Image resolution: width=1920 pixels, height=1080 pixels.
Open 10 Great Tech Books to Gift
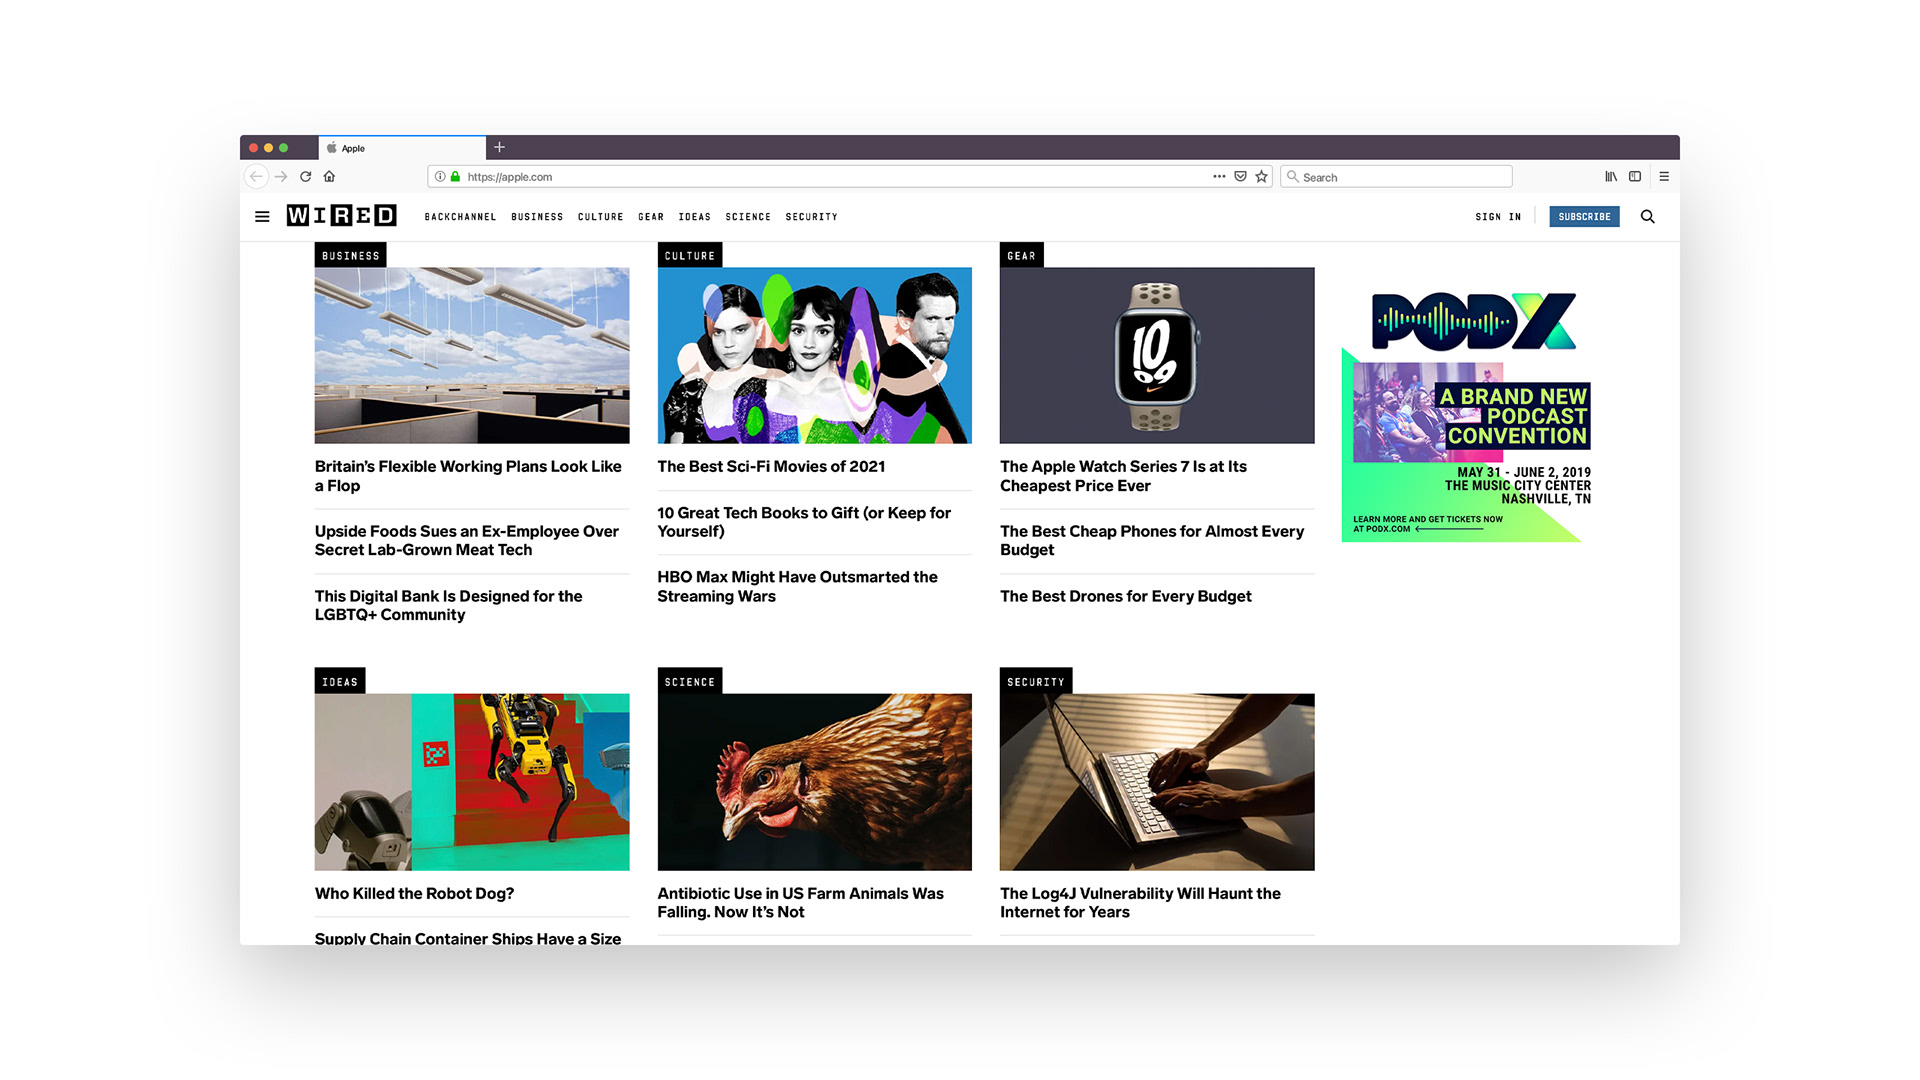pyautogui.click(x=804, y=522)
